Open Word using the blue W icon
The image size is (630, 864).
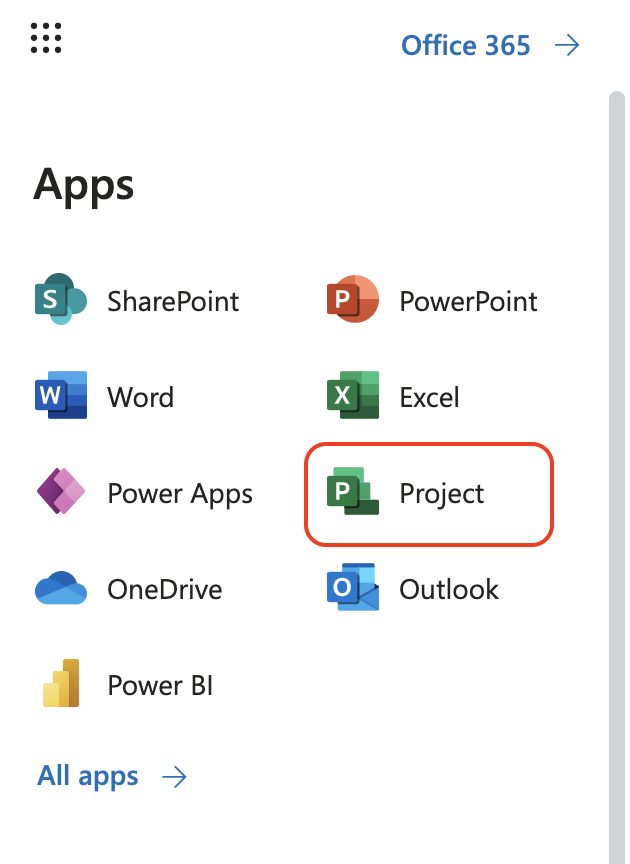[61, 395]
